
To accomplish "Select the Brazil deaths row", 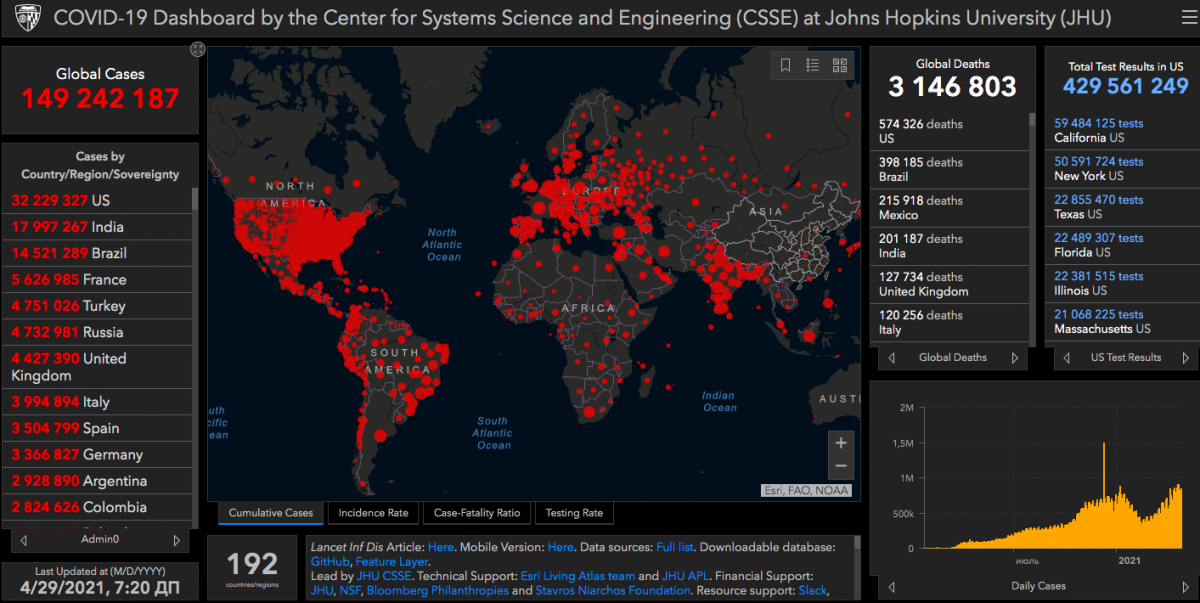I will pos(950,169).
